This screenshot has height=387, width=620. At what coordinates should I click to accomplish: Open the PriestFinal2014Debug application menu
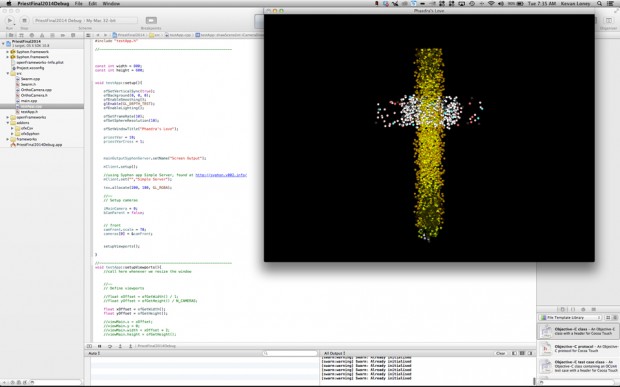(x=43, y=4)
